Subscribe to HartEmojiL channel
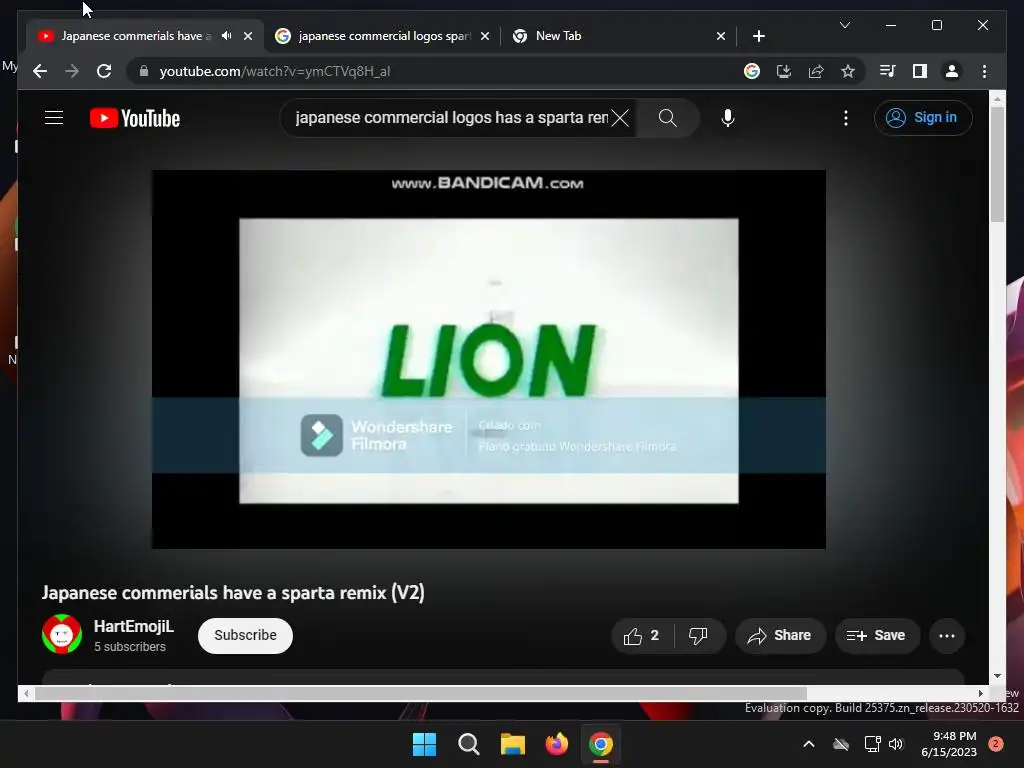Viewport: 1024px width, 768px height. coord(245,635)
